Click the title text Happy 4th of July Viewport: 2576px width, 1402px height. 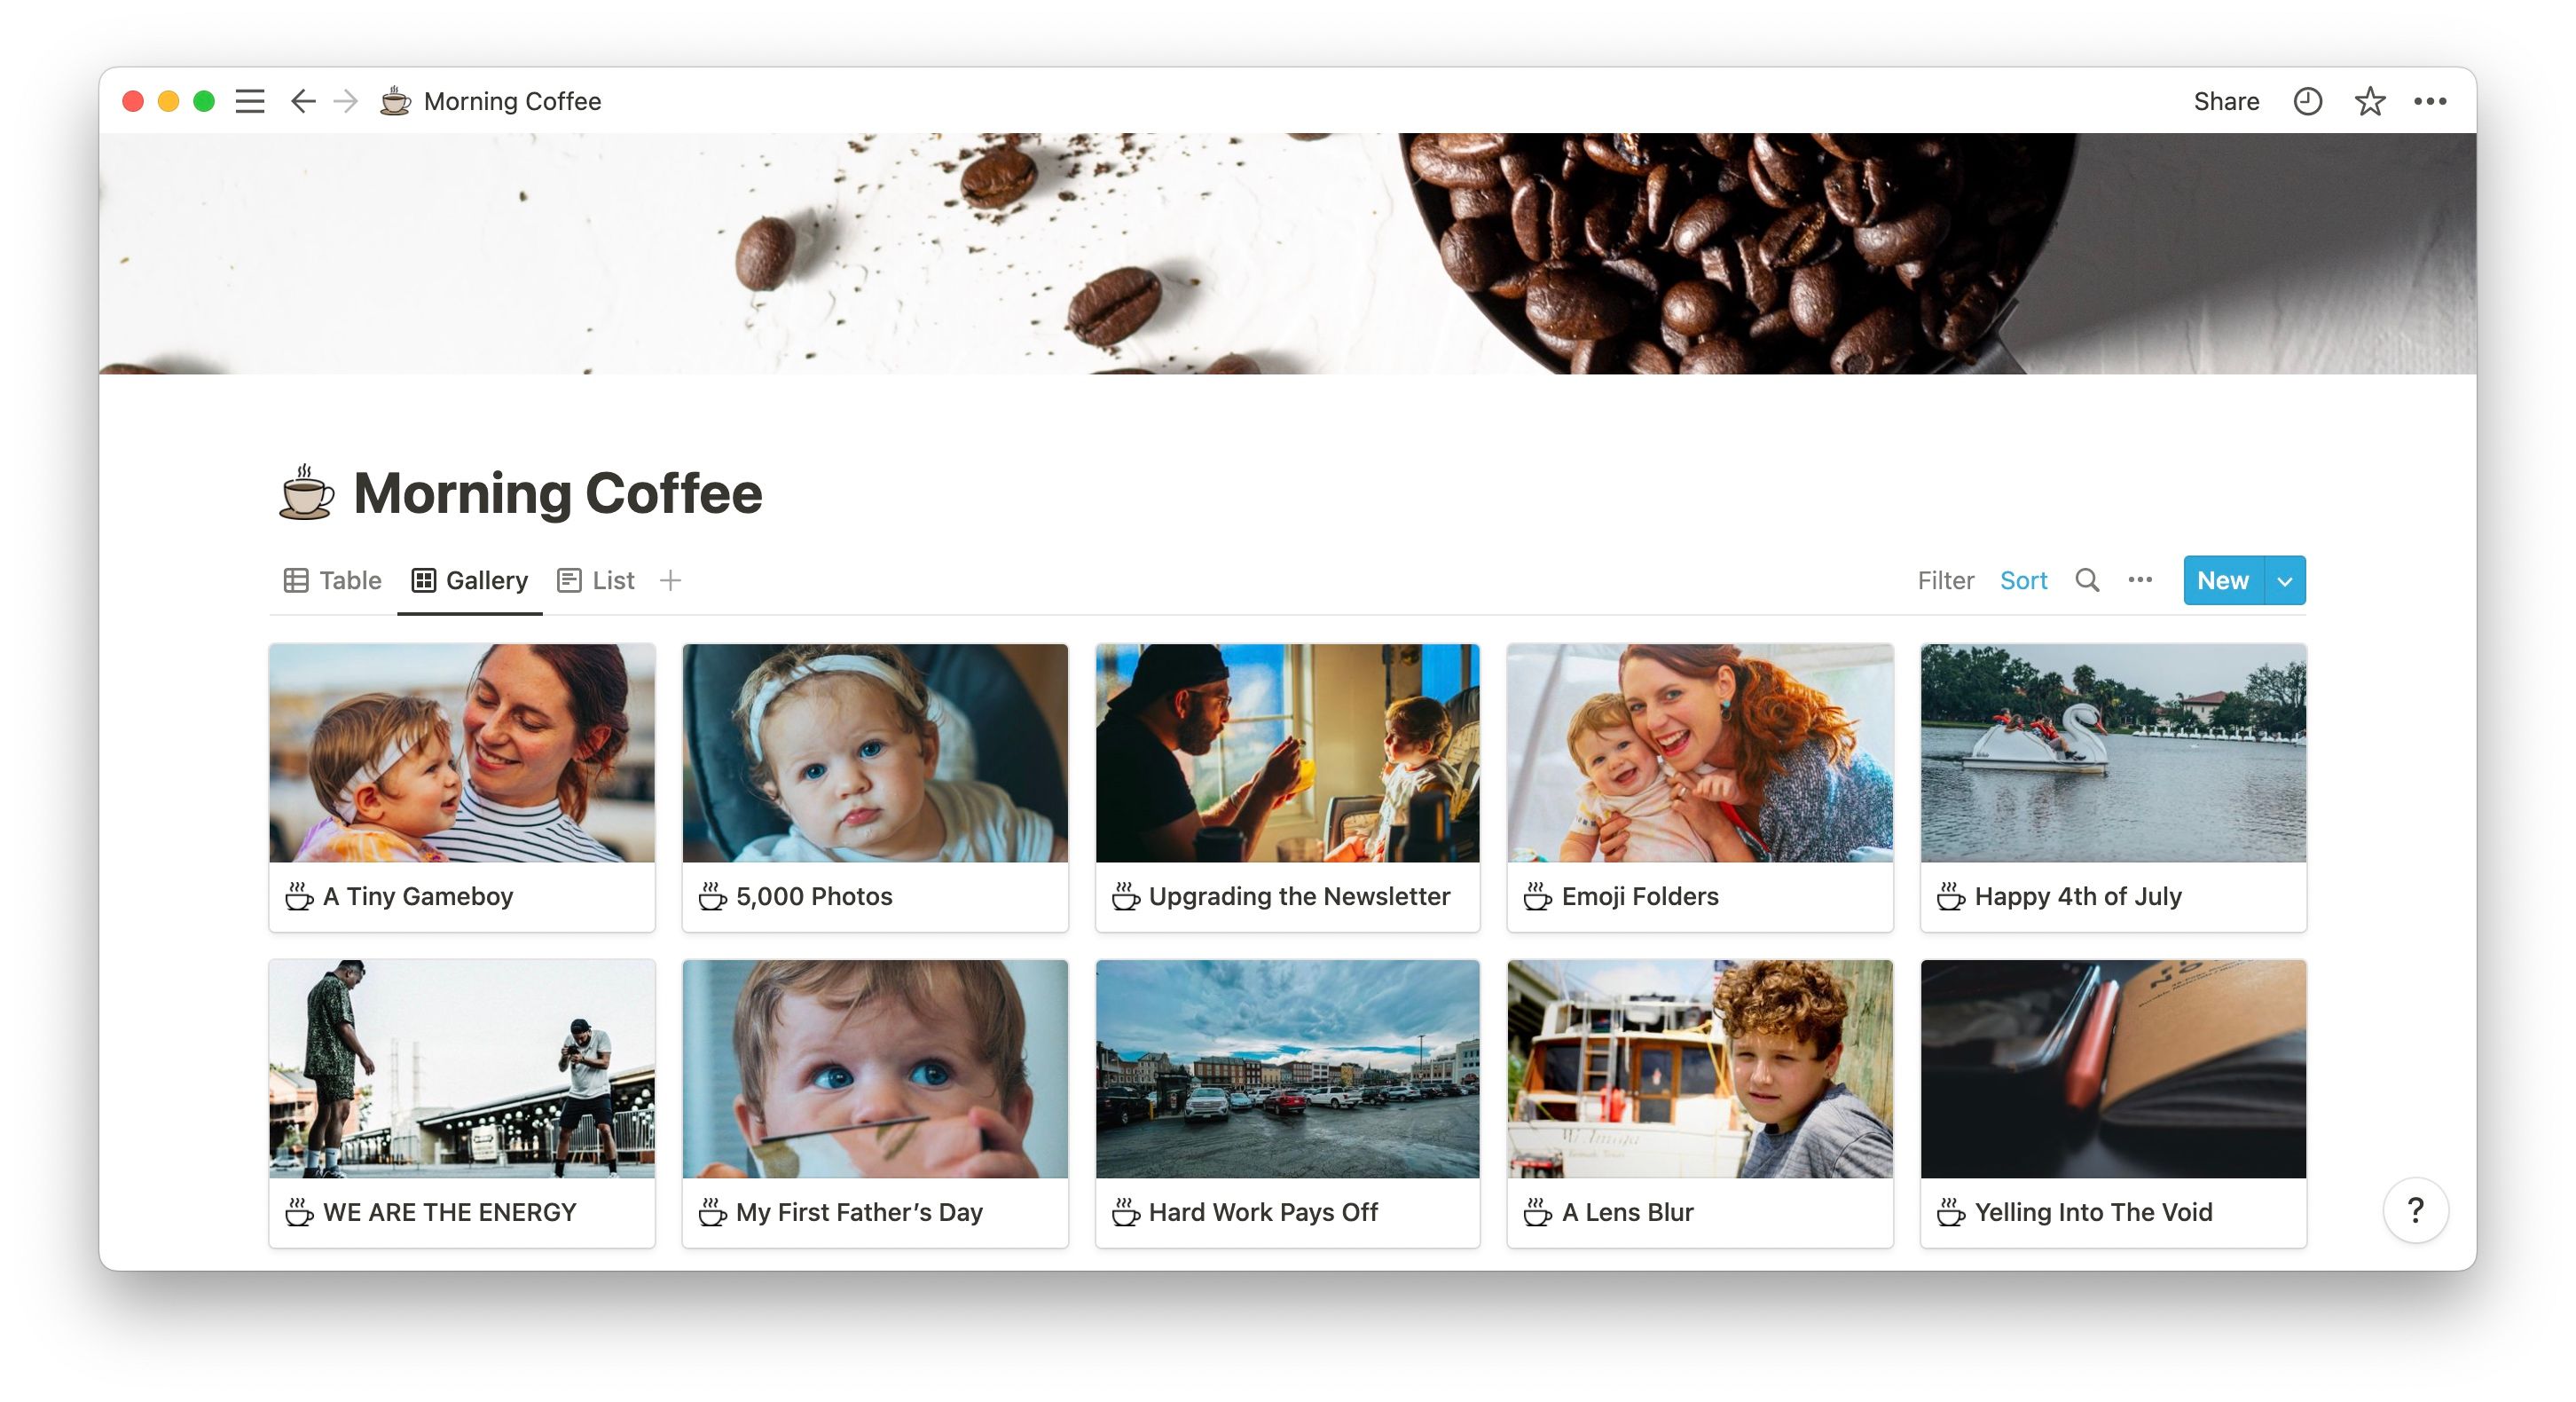(x=2078, y=896)
